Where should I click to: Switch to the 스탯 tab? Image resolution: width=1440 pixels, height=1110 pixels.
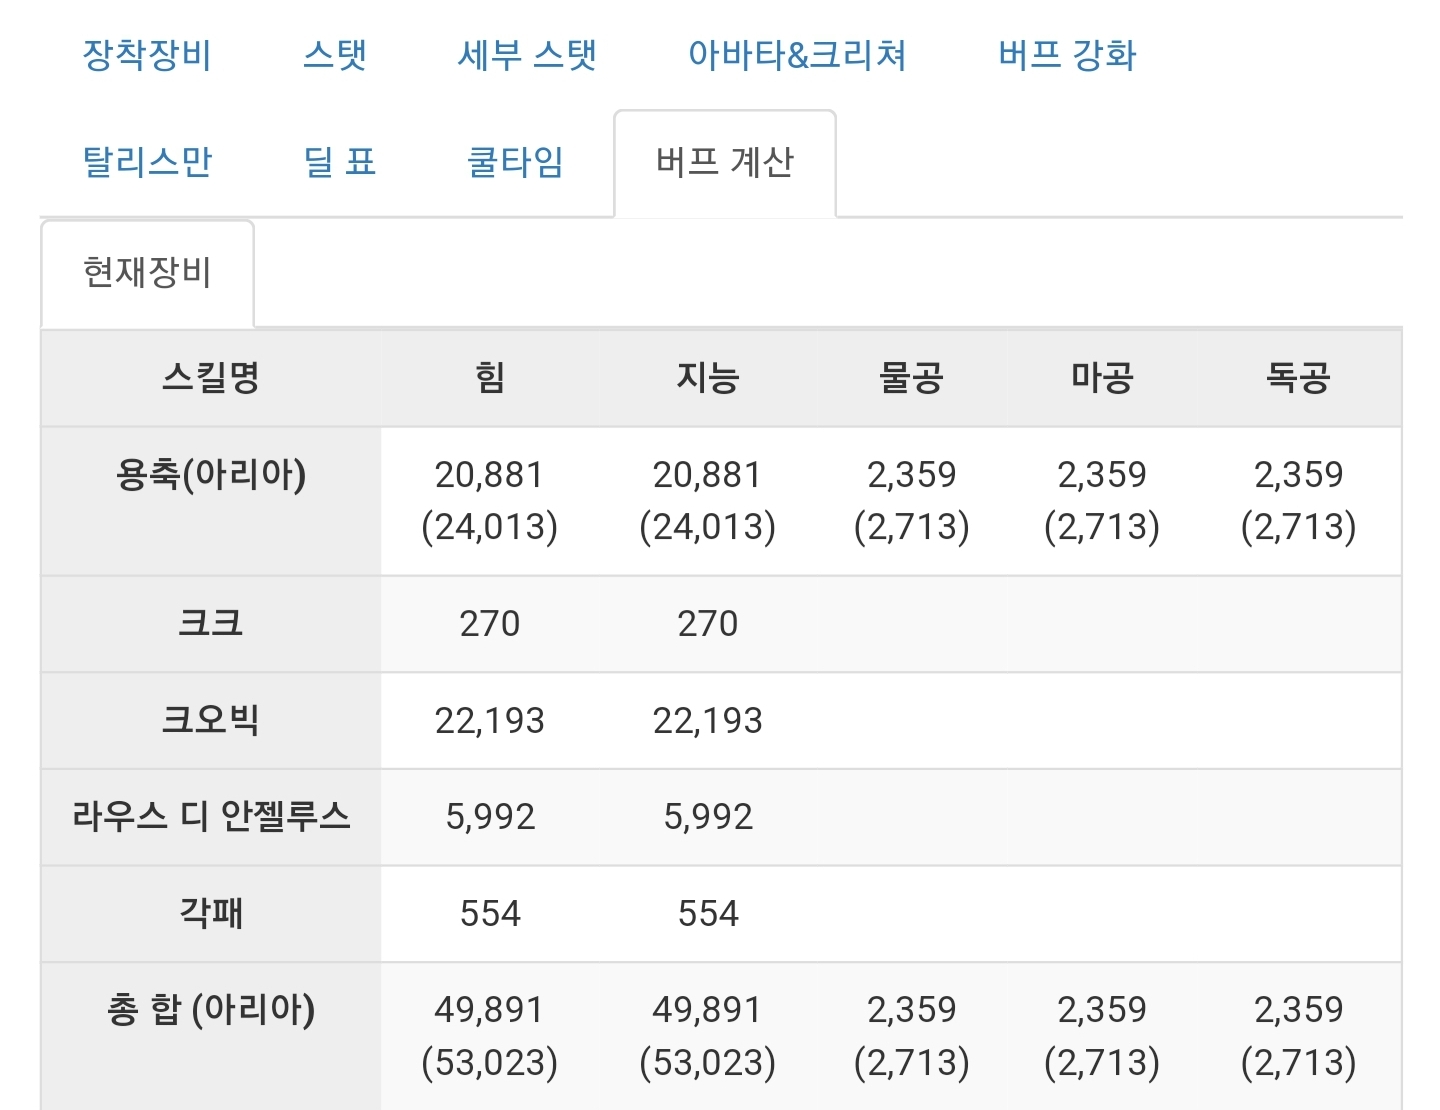(x=335, y=55)
